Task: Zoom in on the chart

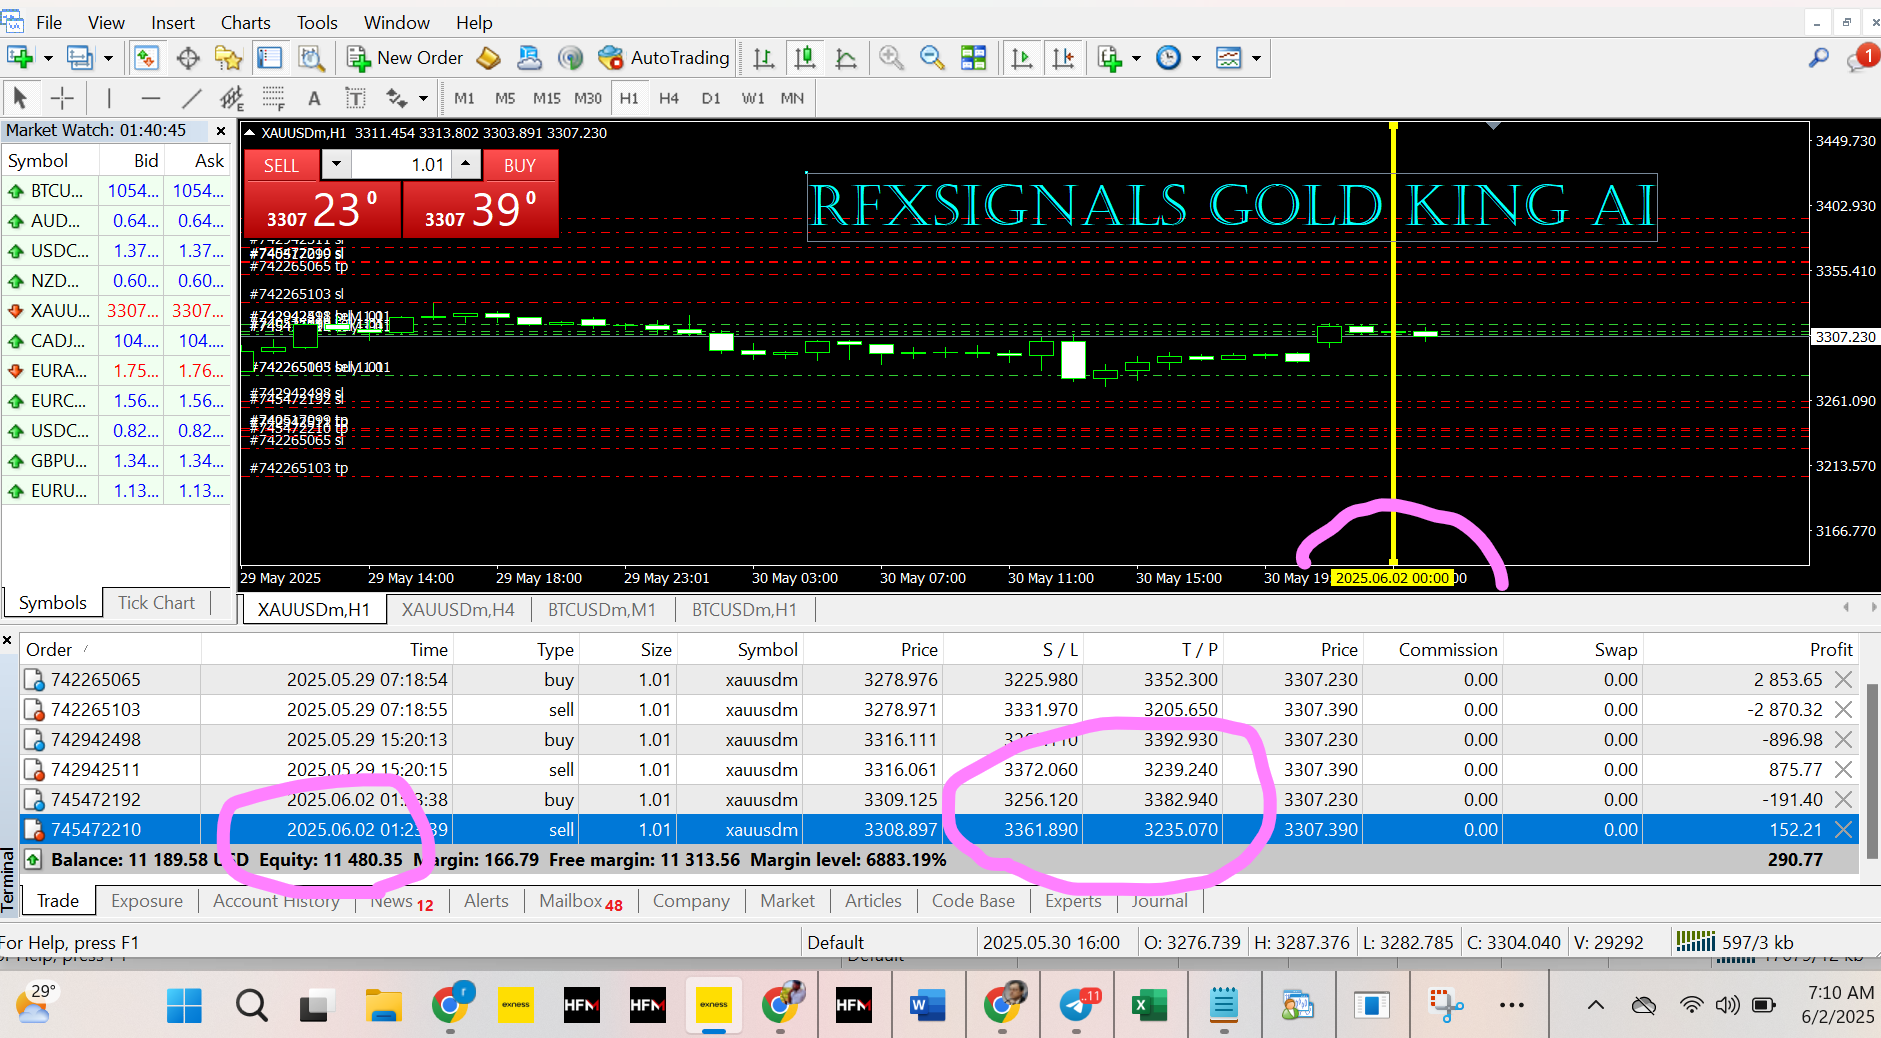Action: point(891,58)
